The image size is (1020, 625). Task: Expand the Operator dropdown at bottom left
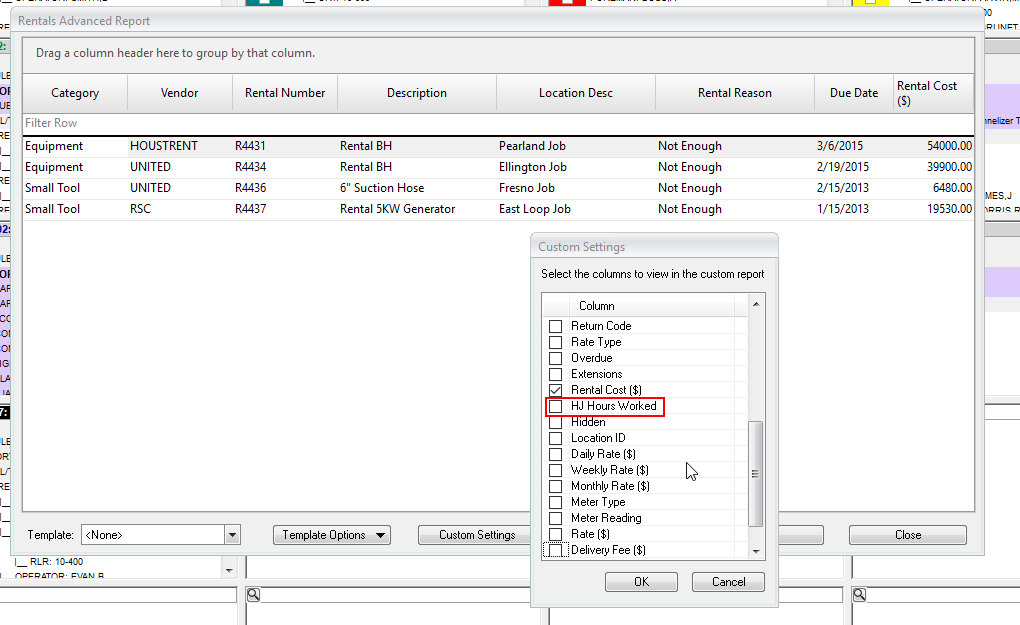[228, 568]
